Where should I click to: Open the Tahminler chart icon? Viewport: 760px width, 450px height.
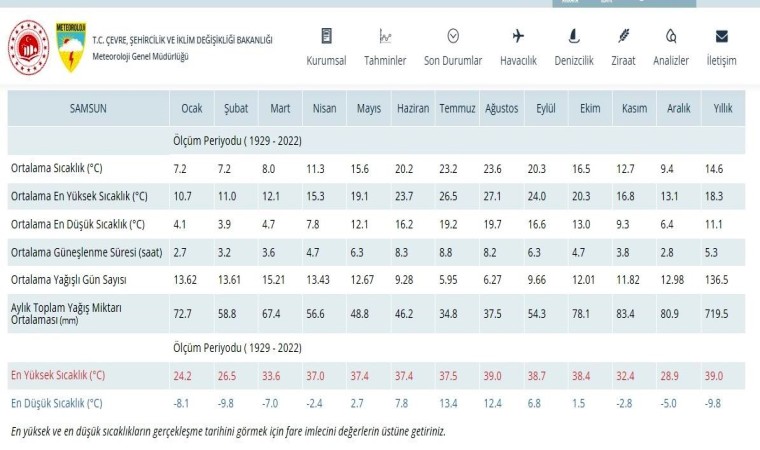(385, 37)
